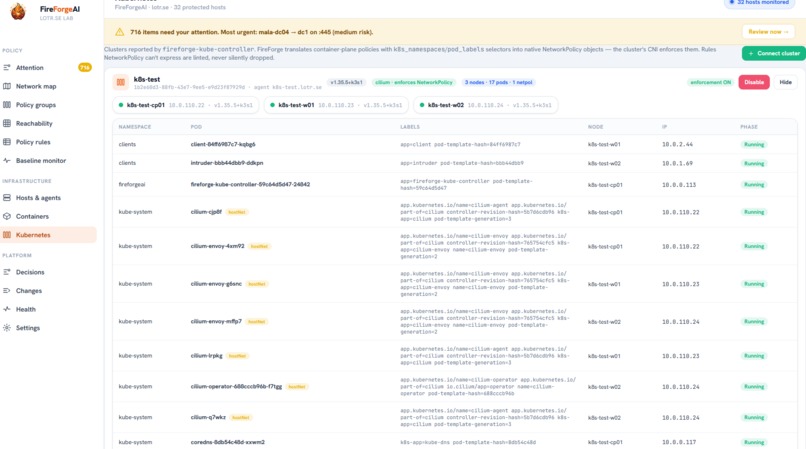Image resolution: width=806 pixels, height=449 pixels.
Task: Select node chip k8s-test-w02
Action: pyautogui.click(x=486, y=105)
